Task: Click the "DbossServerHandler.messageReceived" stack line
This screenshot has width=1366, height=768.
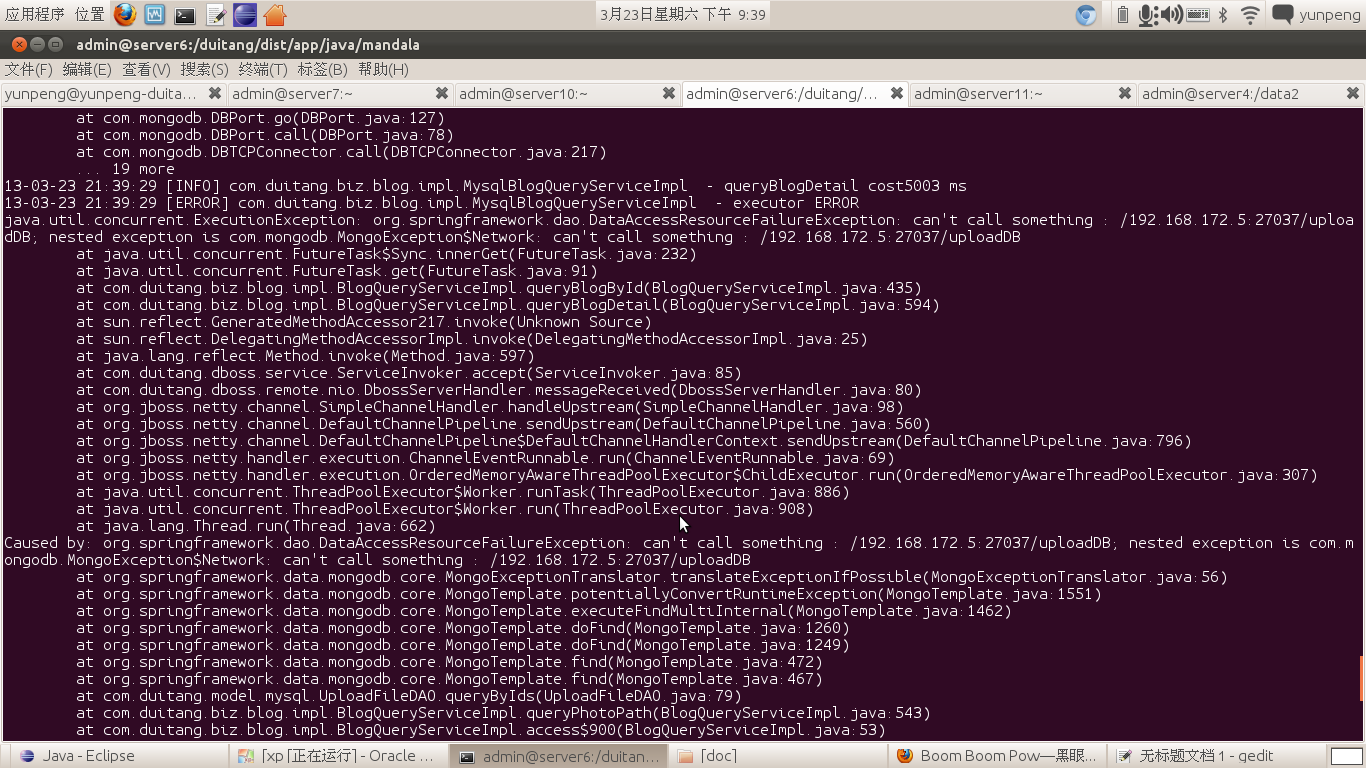Action: (499, 390)
